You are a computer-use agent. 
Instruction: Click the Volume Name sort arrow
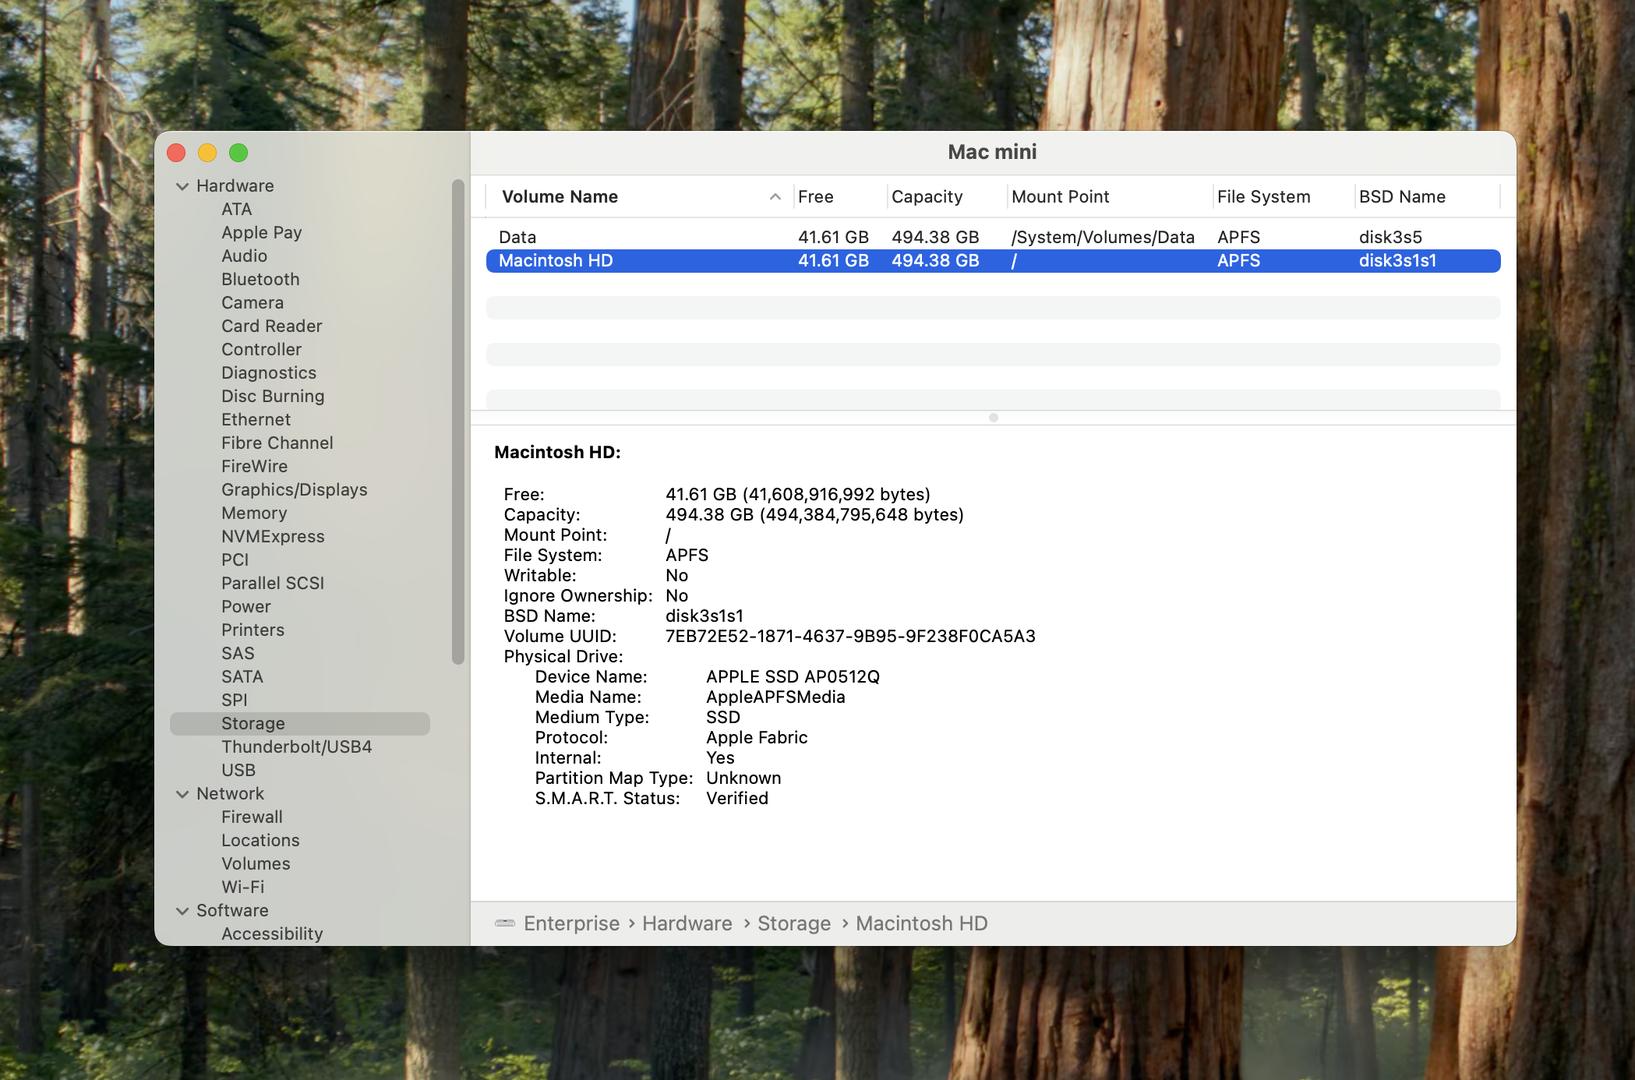pos(775,197)
